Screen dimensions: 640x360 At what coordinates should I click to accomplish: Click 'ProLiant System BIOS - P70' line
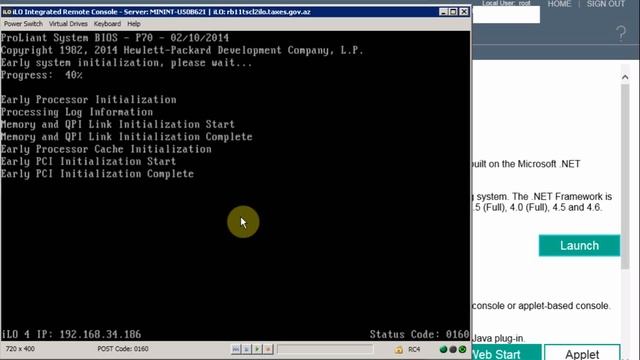[115, 38]
